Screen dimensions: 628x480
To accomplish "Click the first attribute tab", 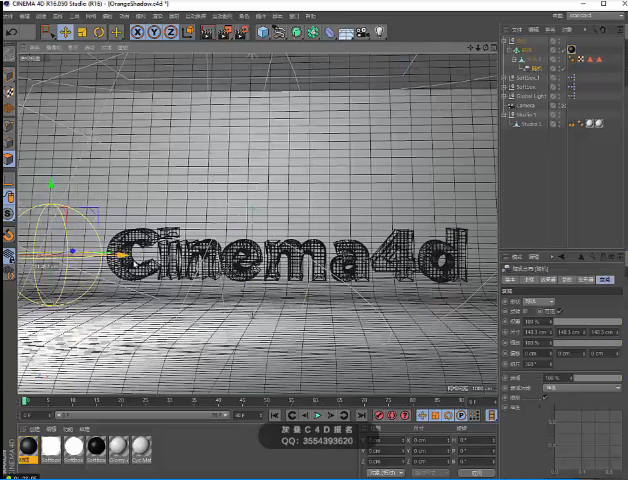I will [x=510, y=280].
